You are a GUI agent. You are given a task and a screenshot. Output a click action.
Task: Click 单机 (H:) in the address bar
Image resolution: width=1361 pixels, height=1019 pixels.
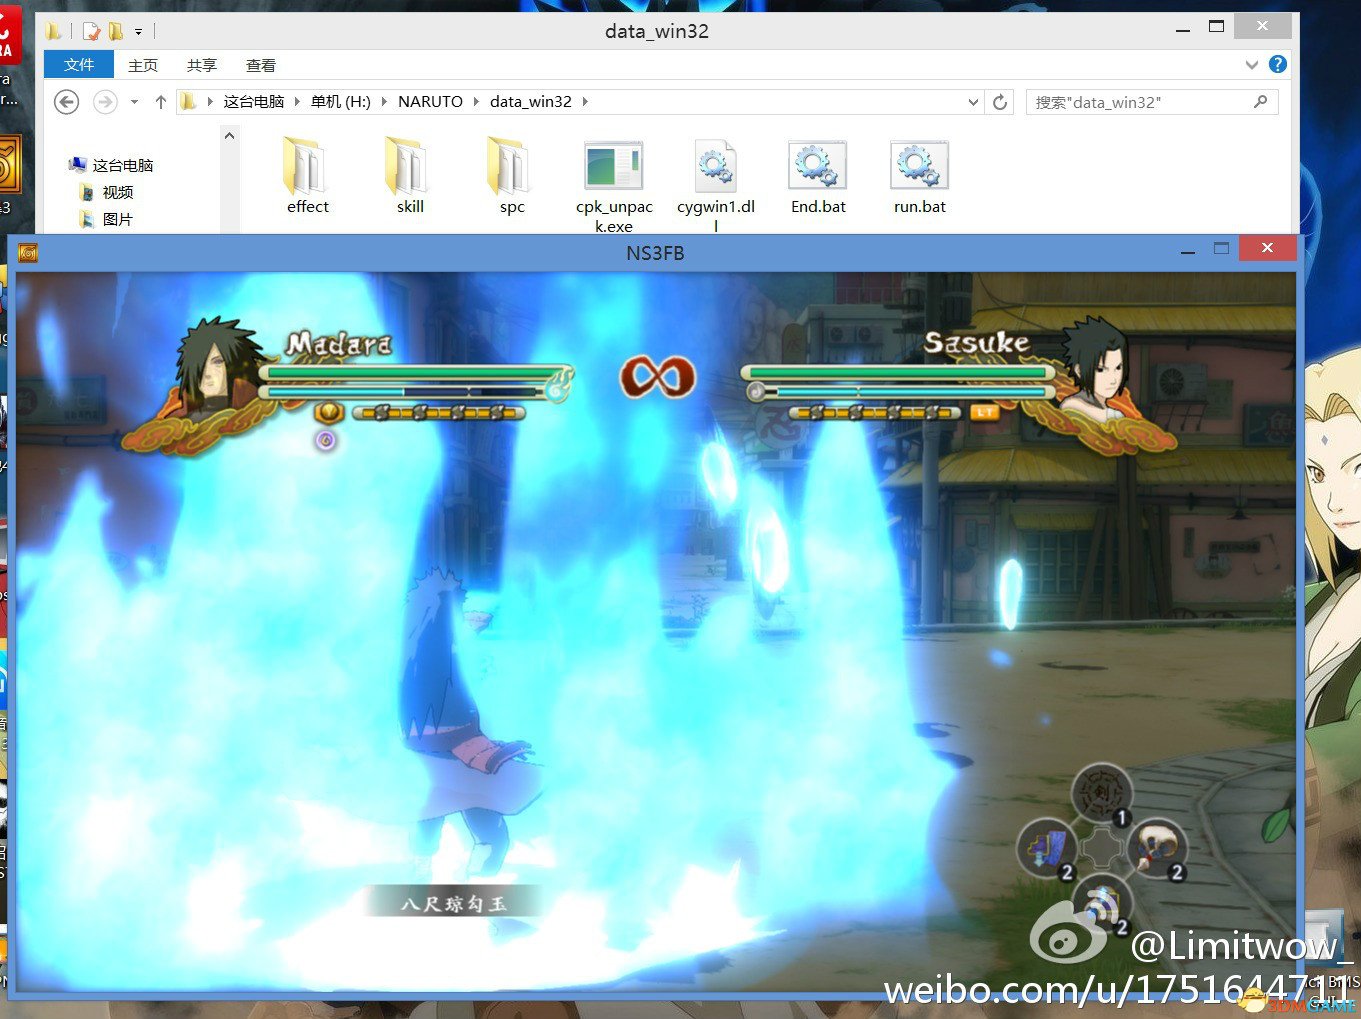[x=341, y=102]
